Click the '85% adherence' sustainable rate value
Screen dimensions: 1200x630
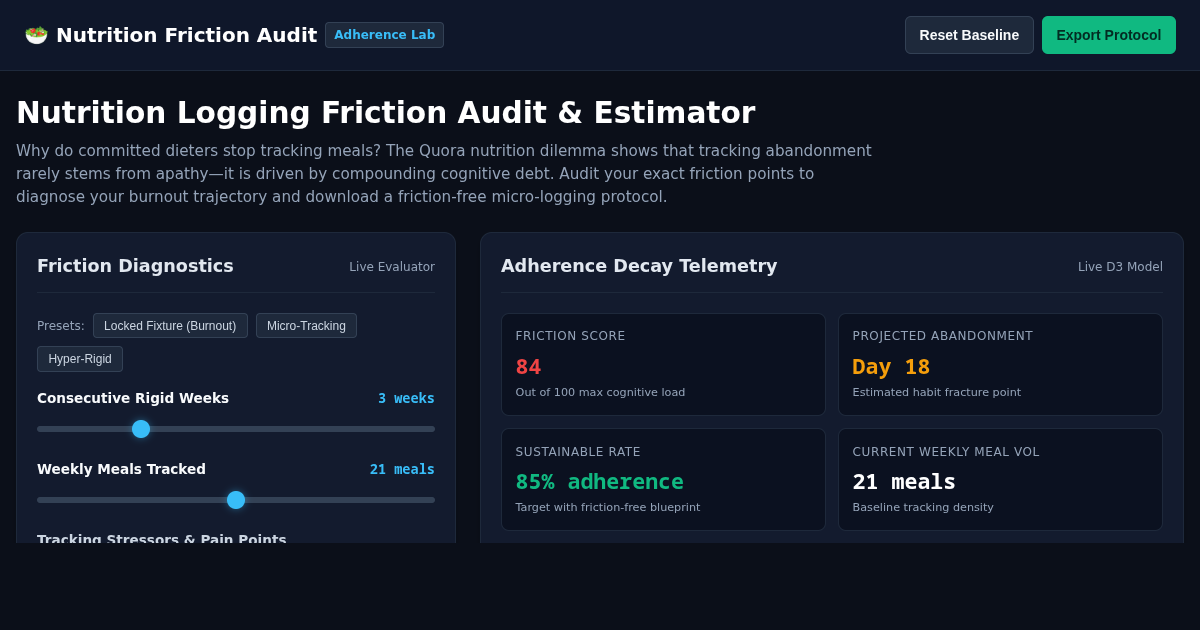point(599,482)
